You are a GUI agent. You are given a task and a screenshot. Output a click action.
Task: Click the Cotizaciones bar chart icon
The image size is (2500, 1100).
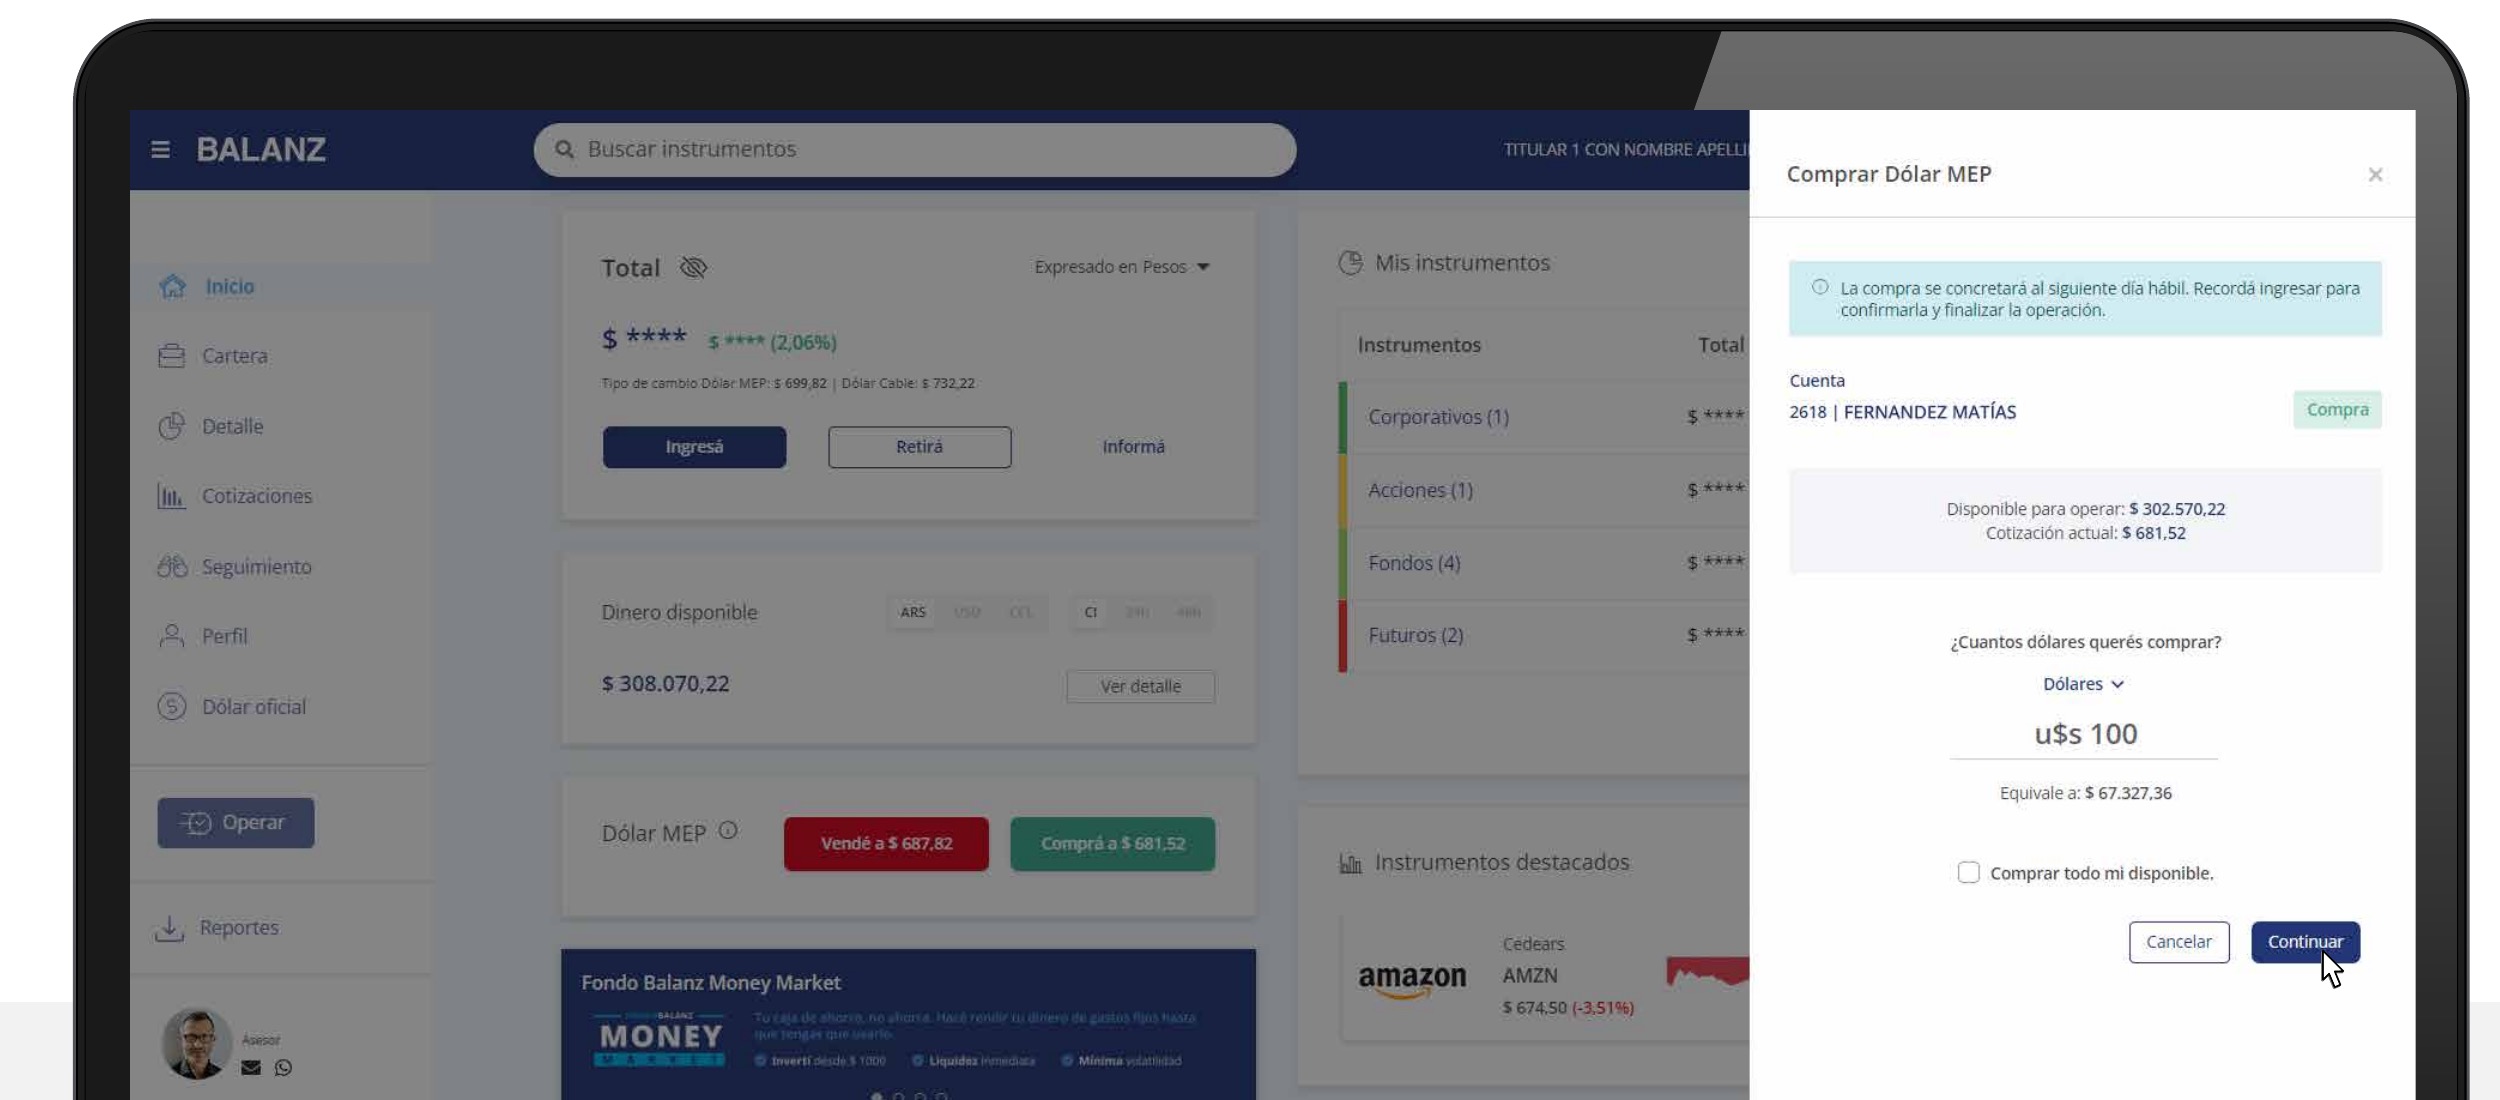click(x=171, y=496)
